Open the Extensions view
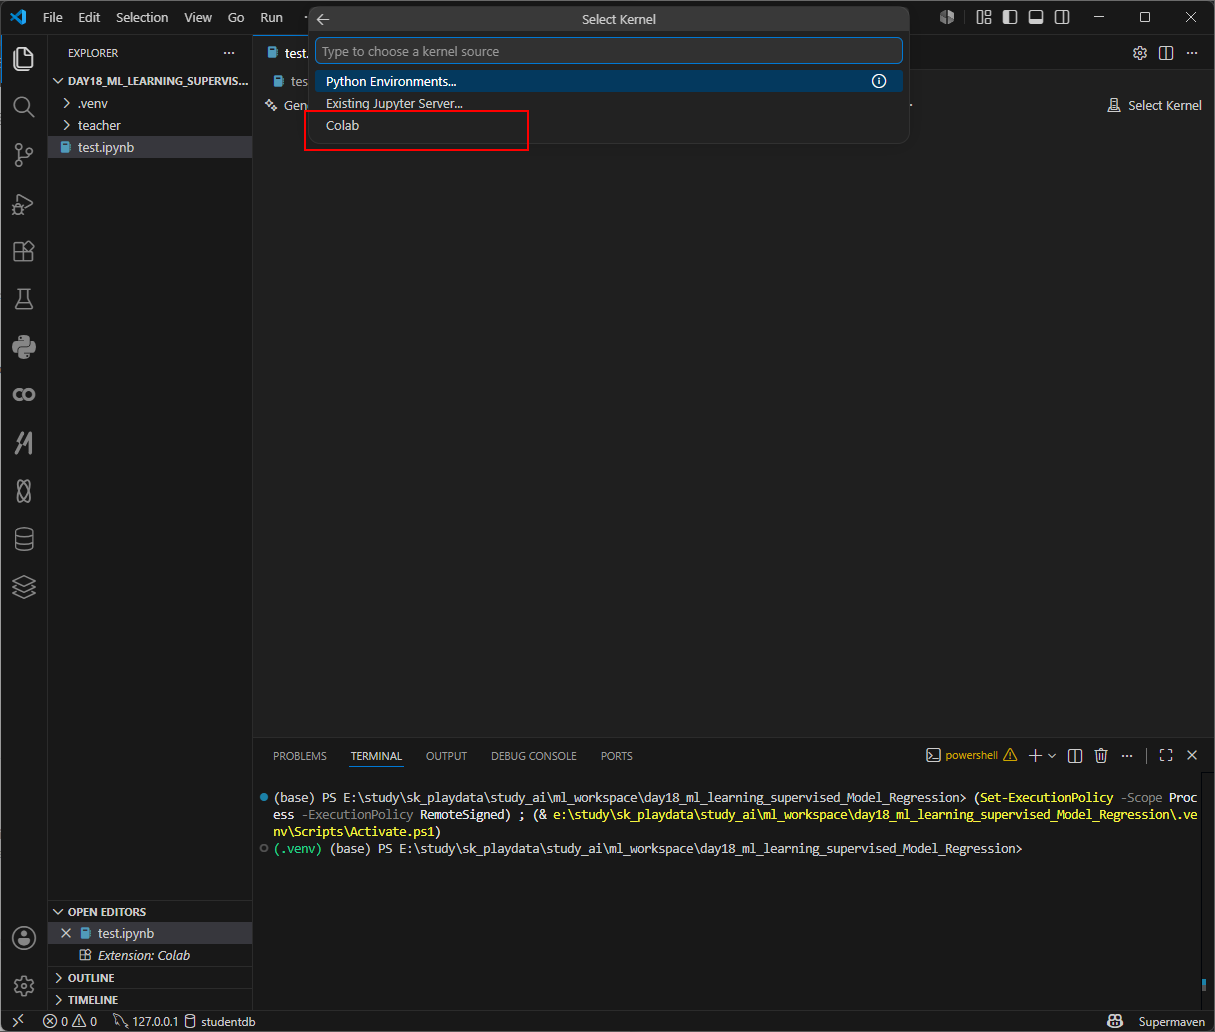The image size is (1215, 1032). 24,251
